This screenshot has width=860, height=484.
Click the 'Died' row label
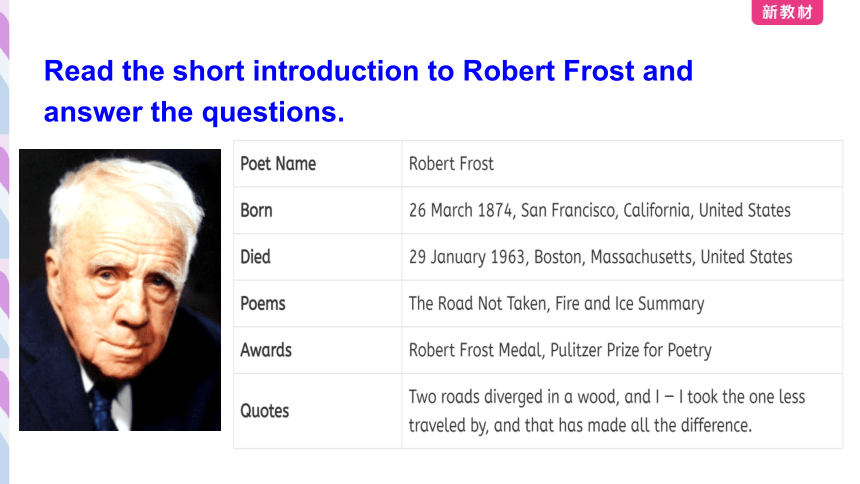(x=256, y=257)
